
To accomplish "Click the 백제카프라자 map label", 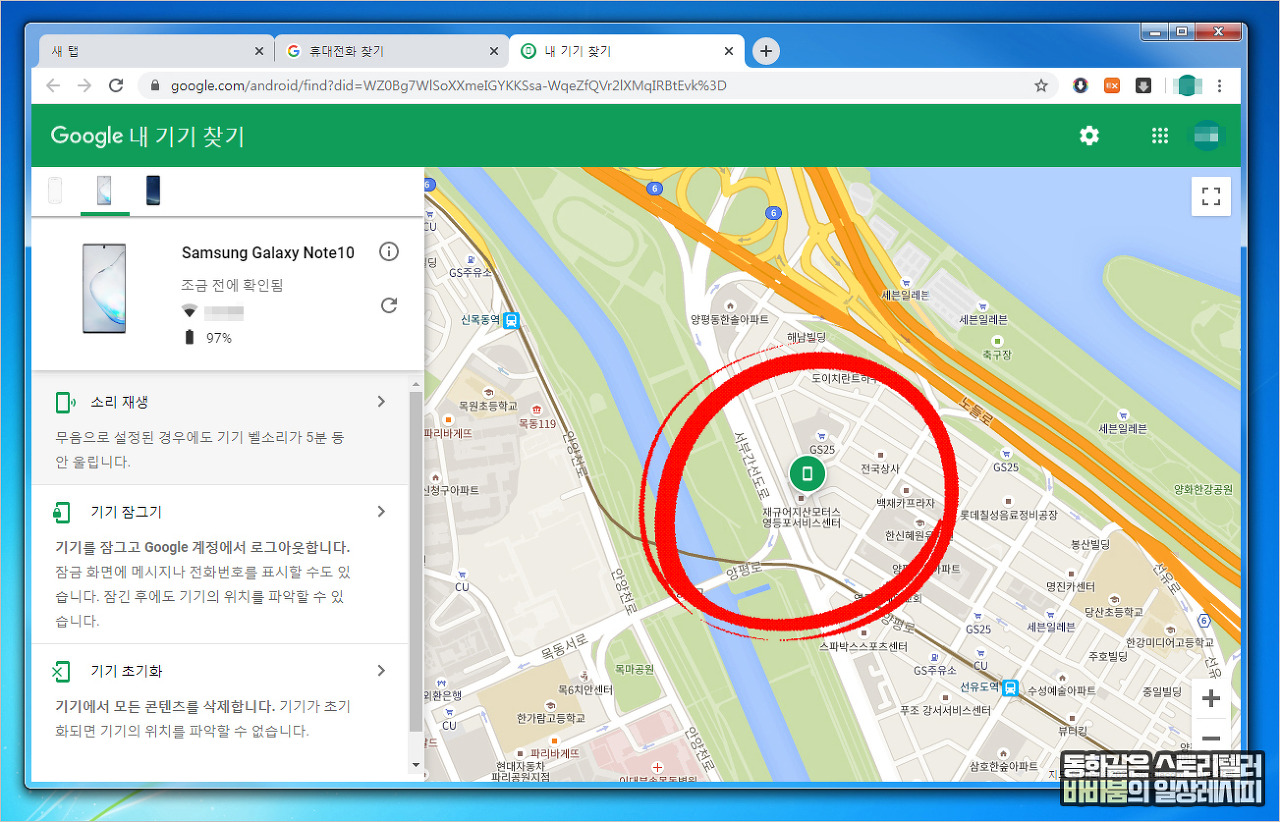I will (905, 502).
